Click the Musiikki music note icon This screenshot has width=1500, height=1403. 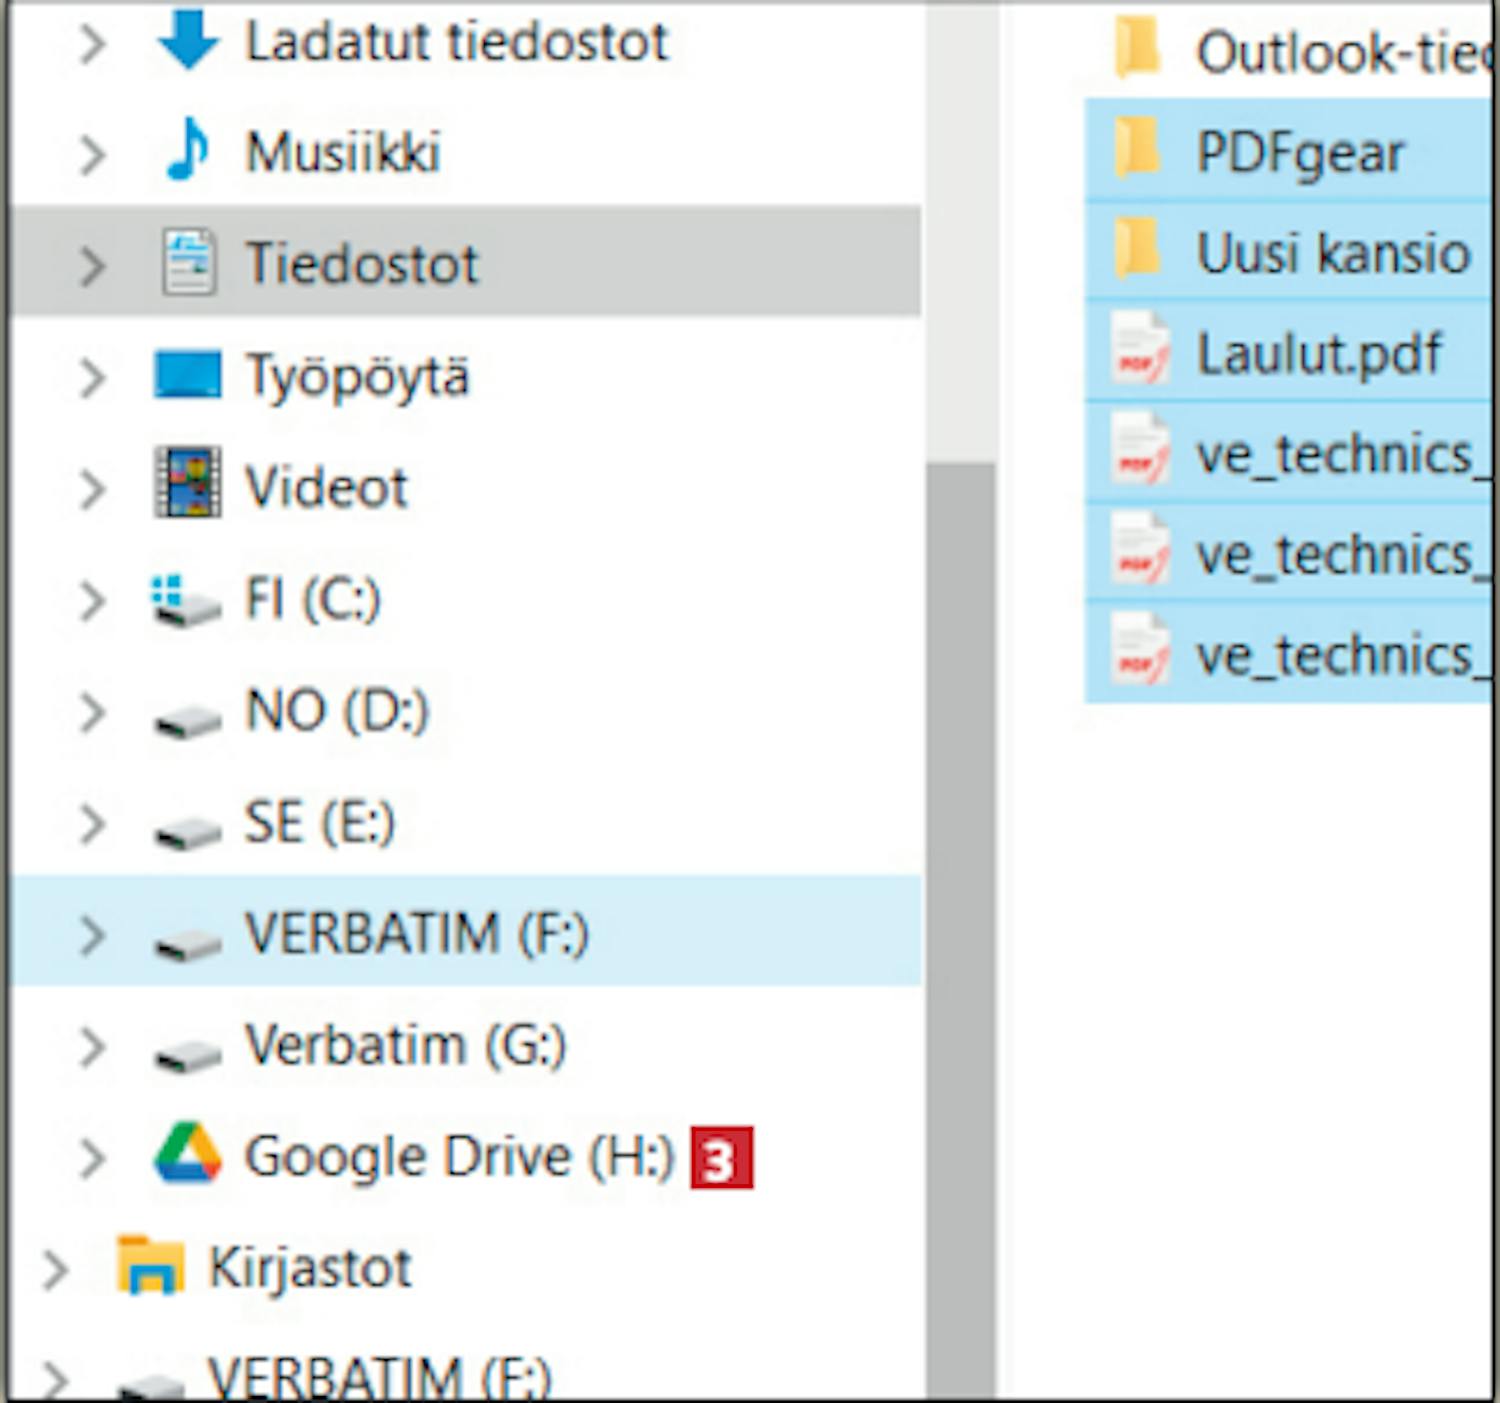pyautogui.click(x=187, y=152)
